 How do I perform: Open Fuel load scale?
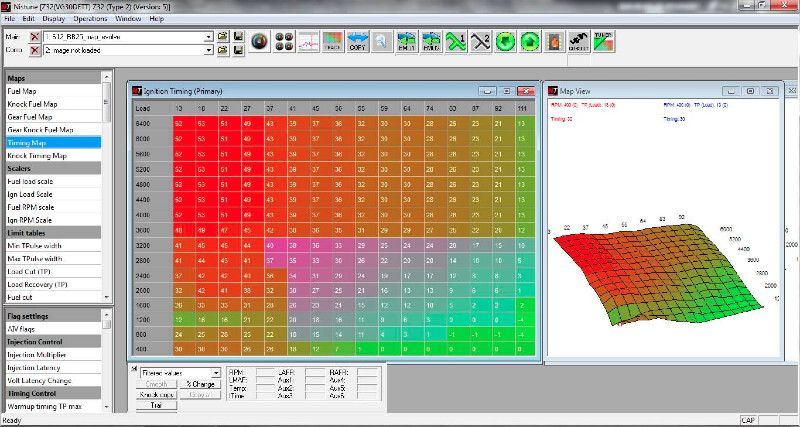53,181
